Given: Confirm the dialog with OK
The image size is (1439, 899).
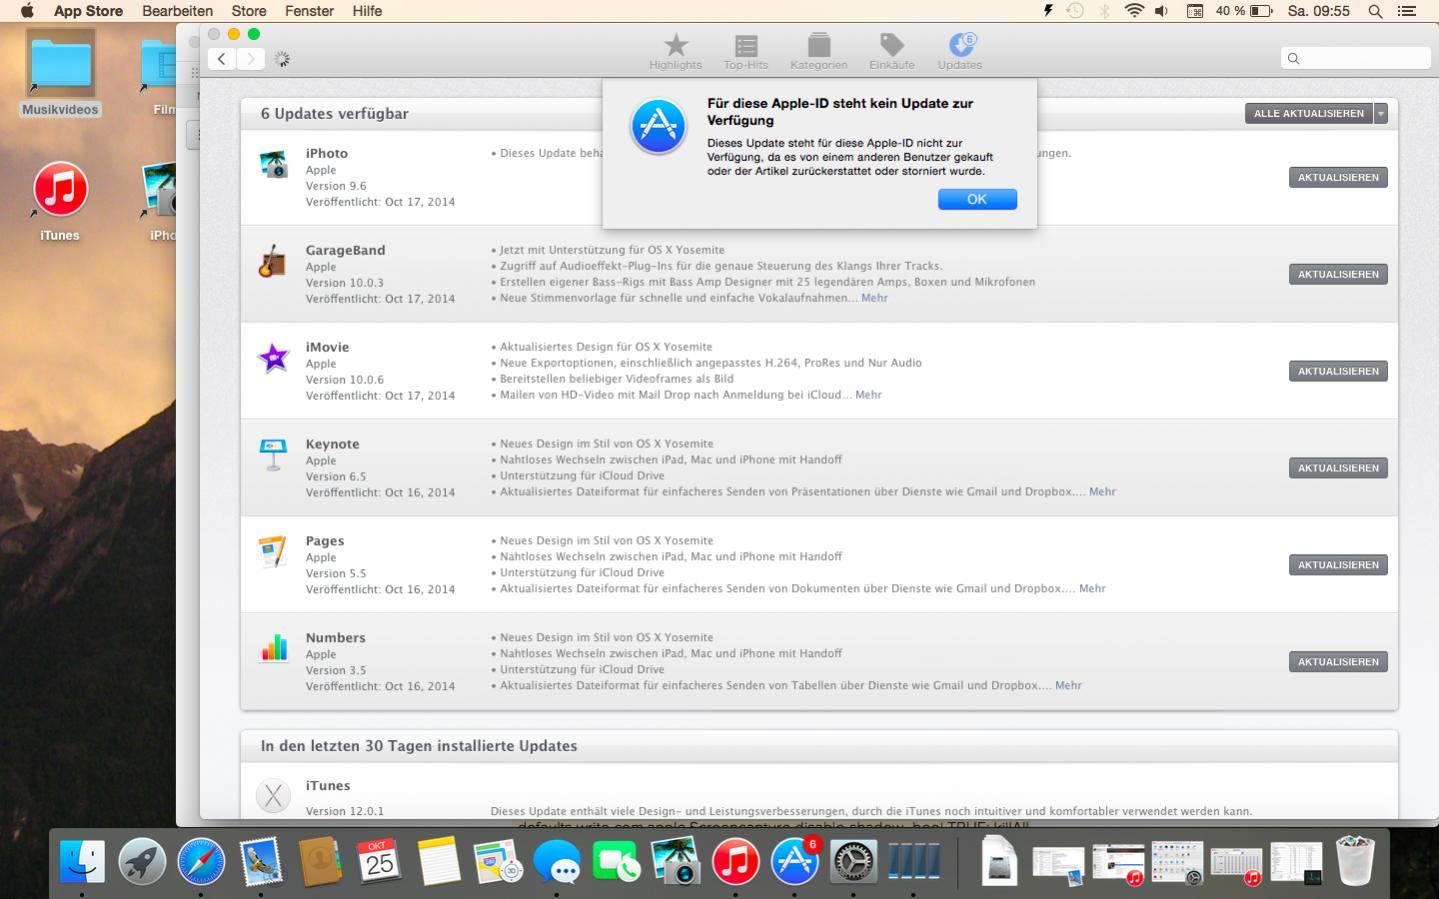Looking at the screenshot, I should tap(977, 199).
